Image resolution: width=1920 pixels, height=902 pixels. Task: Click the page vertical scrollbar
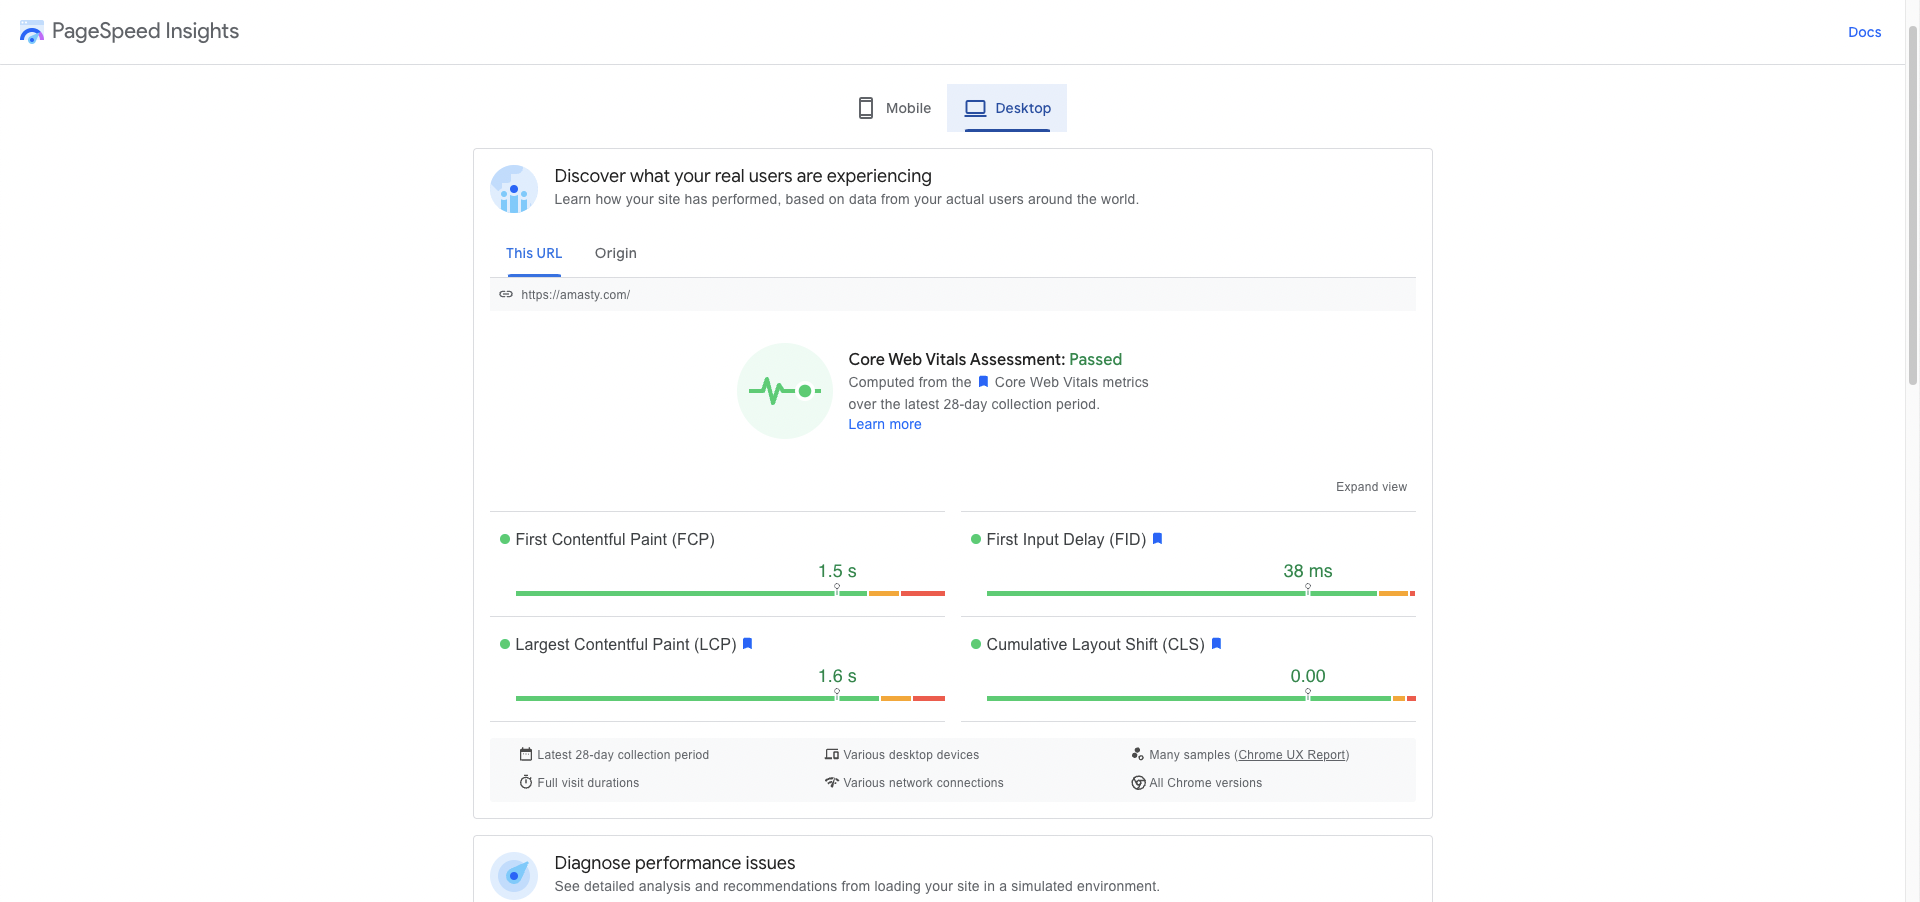[x=1912, y=205]
